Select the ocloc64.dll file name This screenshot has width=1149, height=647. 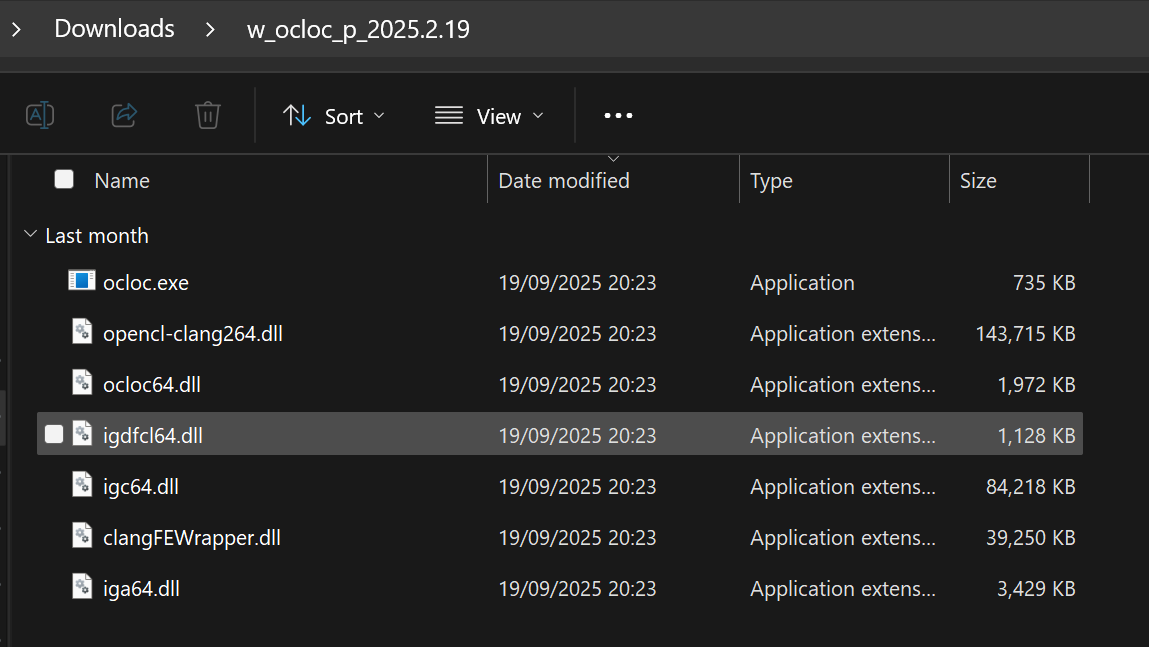point(152,385)
